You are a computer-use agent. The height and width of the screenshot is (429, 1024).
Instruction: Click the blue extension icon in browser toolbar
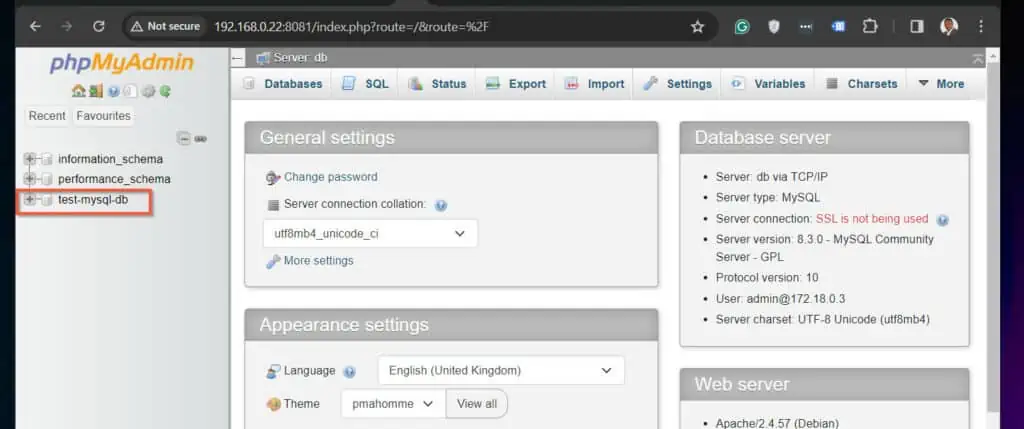coord(838,27)
